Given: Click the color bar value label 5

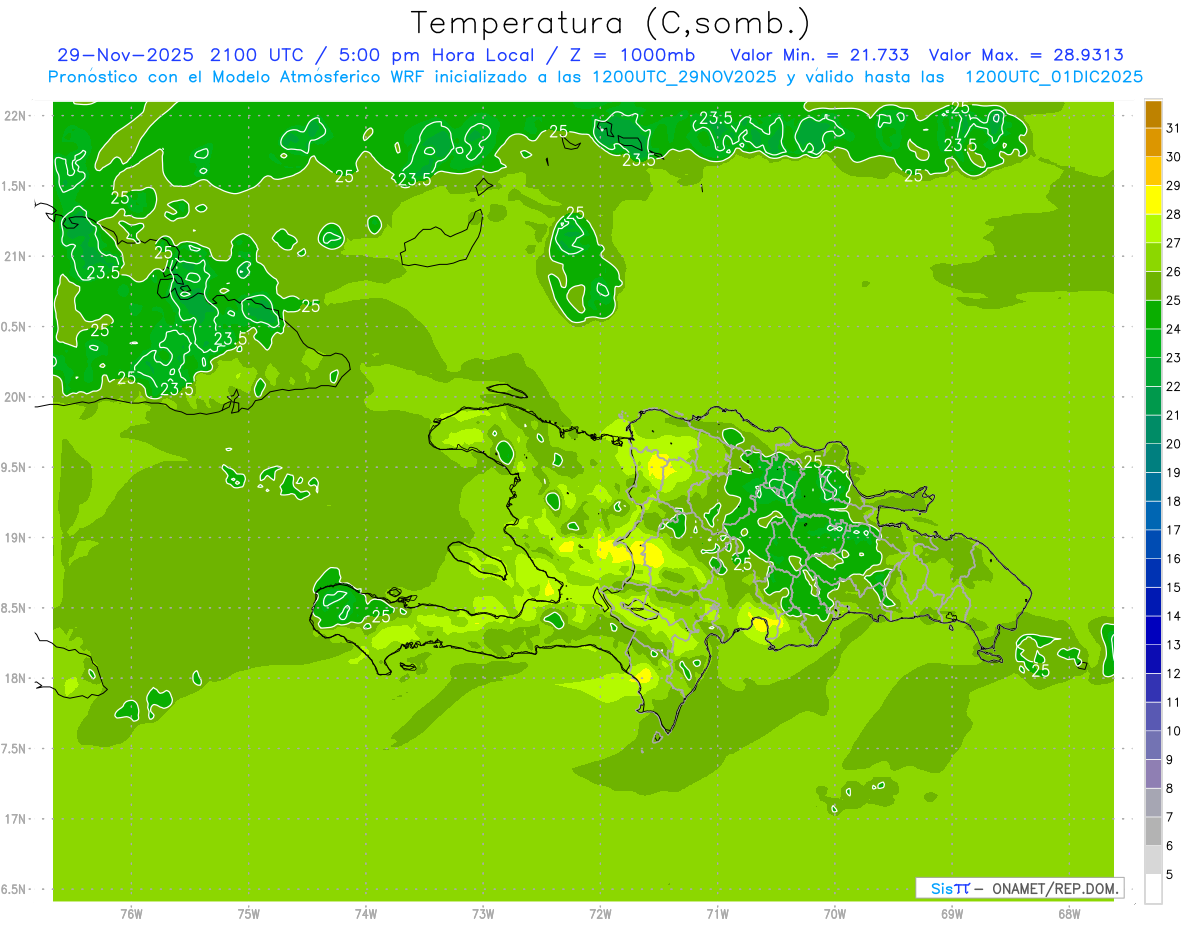Looking at the screenshot, I should pos(1170,874).
